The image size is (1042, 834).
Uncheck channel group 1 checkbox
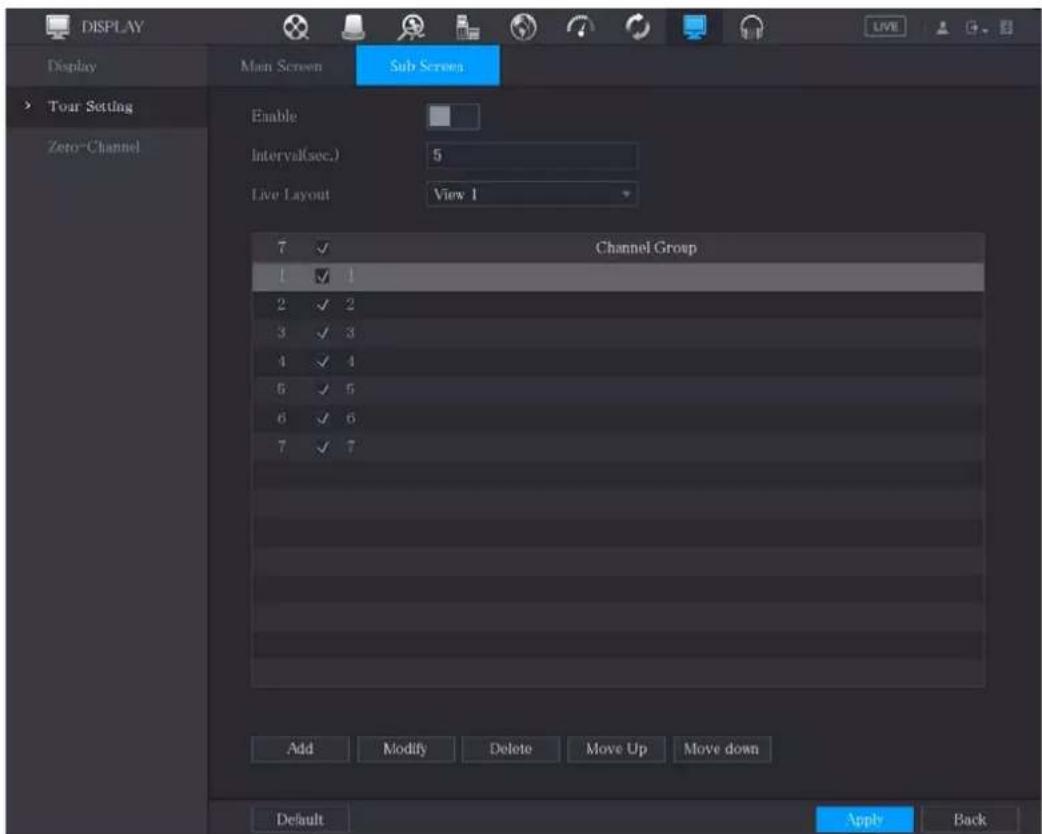coord(322,276)
